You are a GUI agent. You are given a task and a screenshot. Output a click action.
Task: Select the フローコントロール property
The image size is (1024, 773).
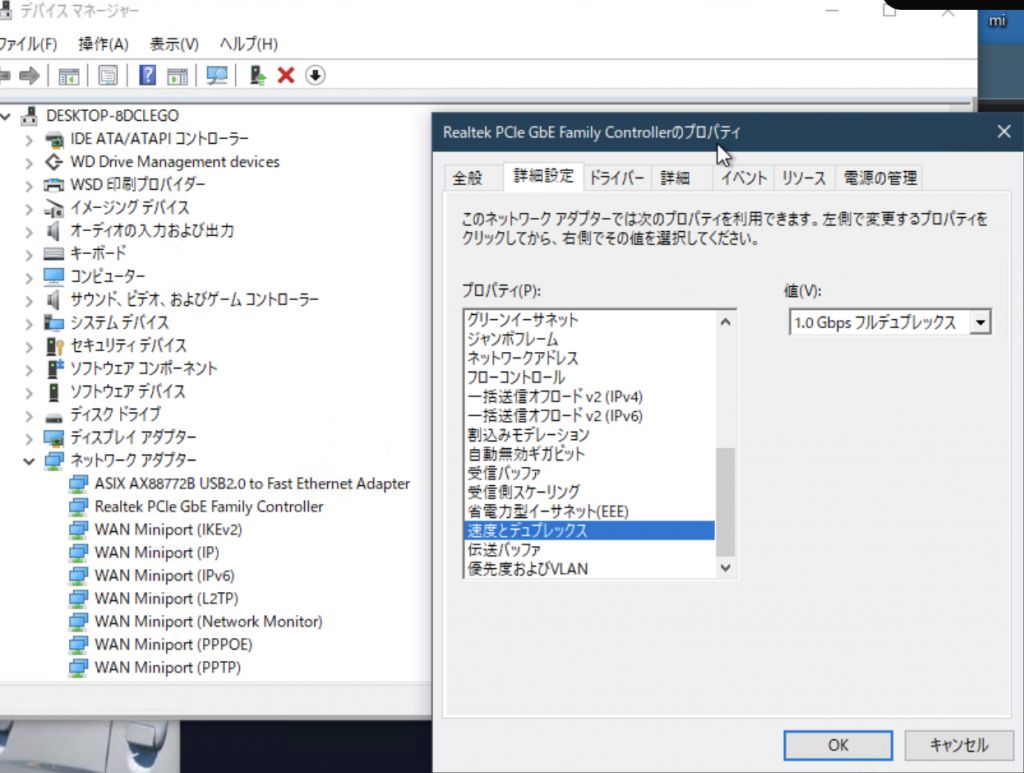pos(589,377)
